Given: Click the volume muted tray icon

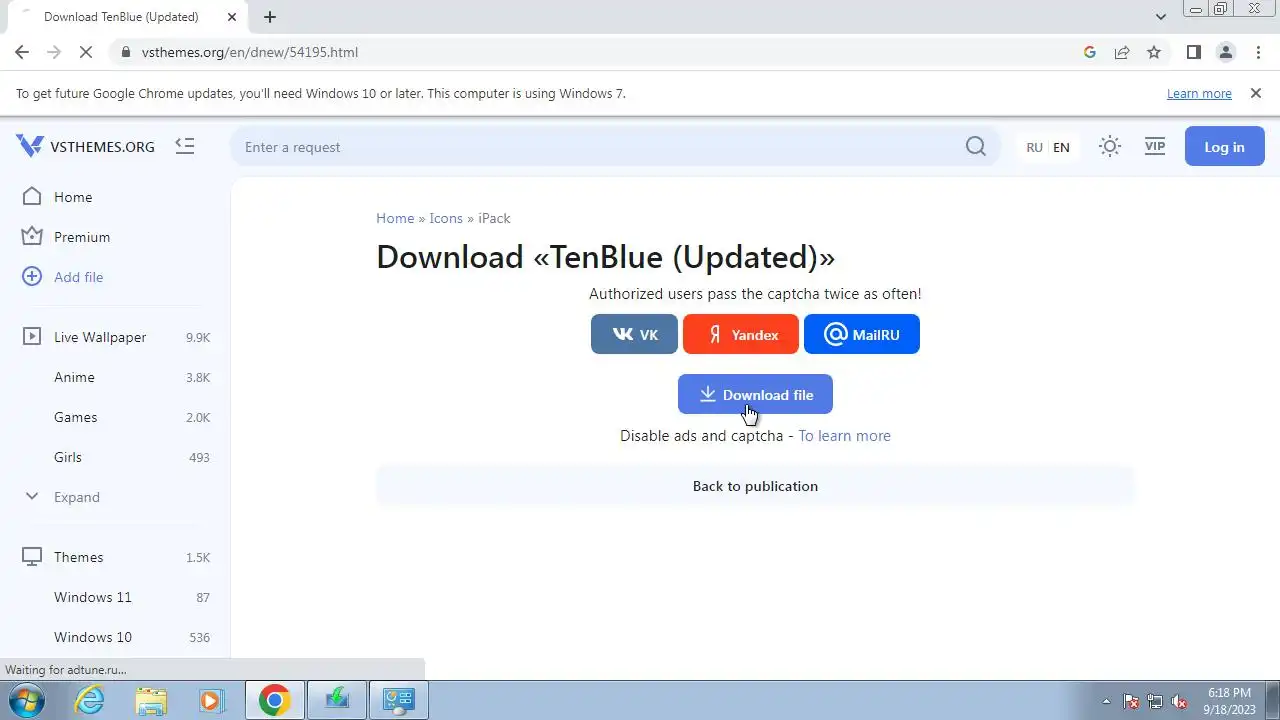Looking at the screenshot, I should click(x=1179, y=701).
